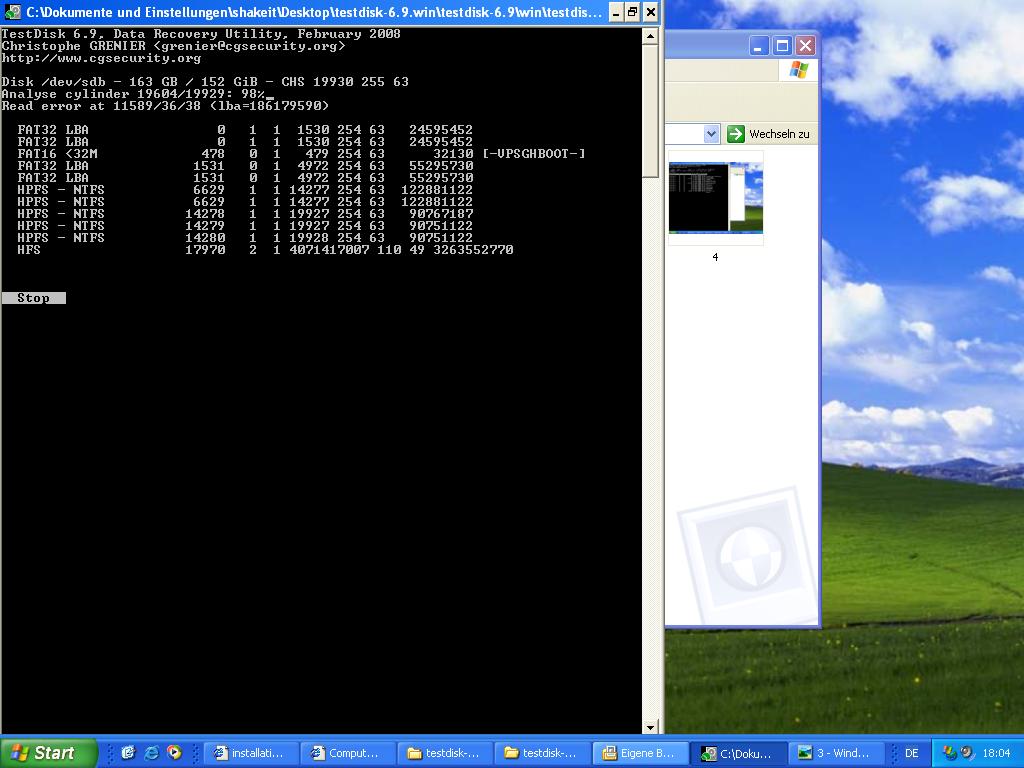Click the [-VPSGHBOOT-] partition label

(534, 153)
